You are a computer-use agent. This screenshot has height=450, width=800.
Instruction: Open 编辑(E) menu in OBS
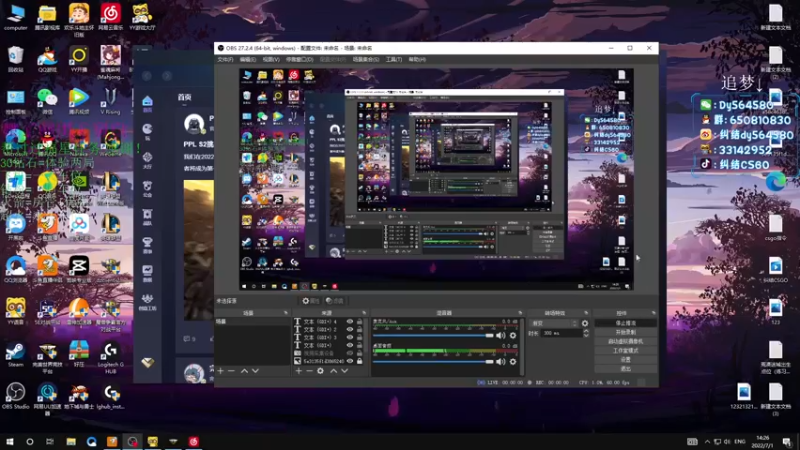point(247,60)
